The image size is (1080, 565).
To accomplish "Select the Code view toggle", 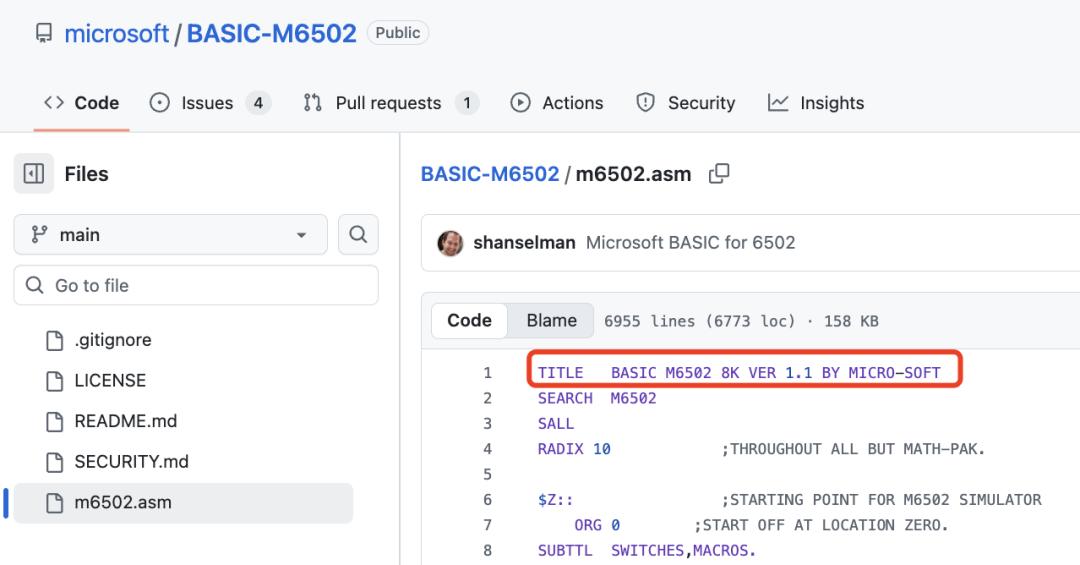I will pos(470,320).
